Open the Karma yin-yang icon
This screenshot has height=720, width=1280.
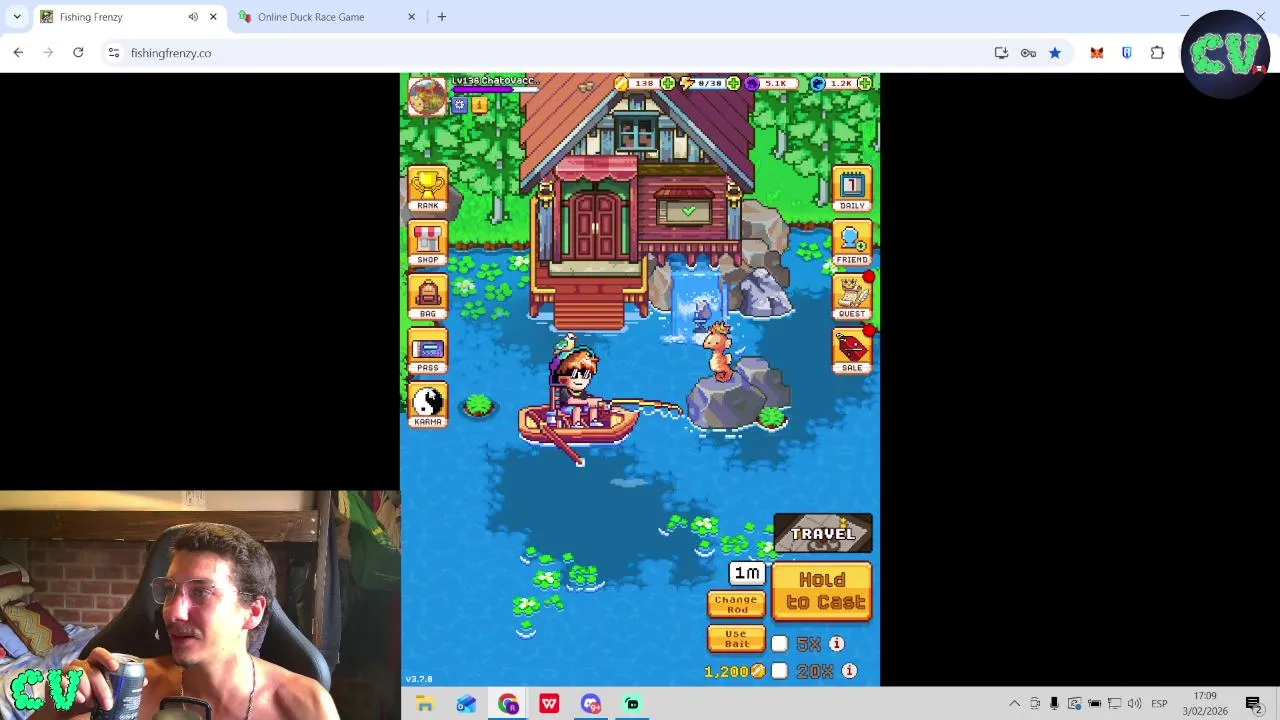click(428, 405)
